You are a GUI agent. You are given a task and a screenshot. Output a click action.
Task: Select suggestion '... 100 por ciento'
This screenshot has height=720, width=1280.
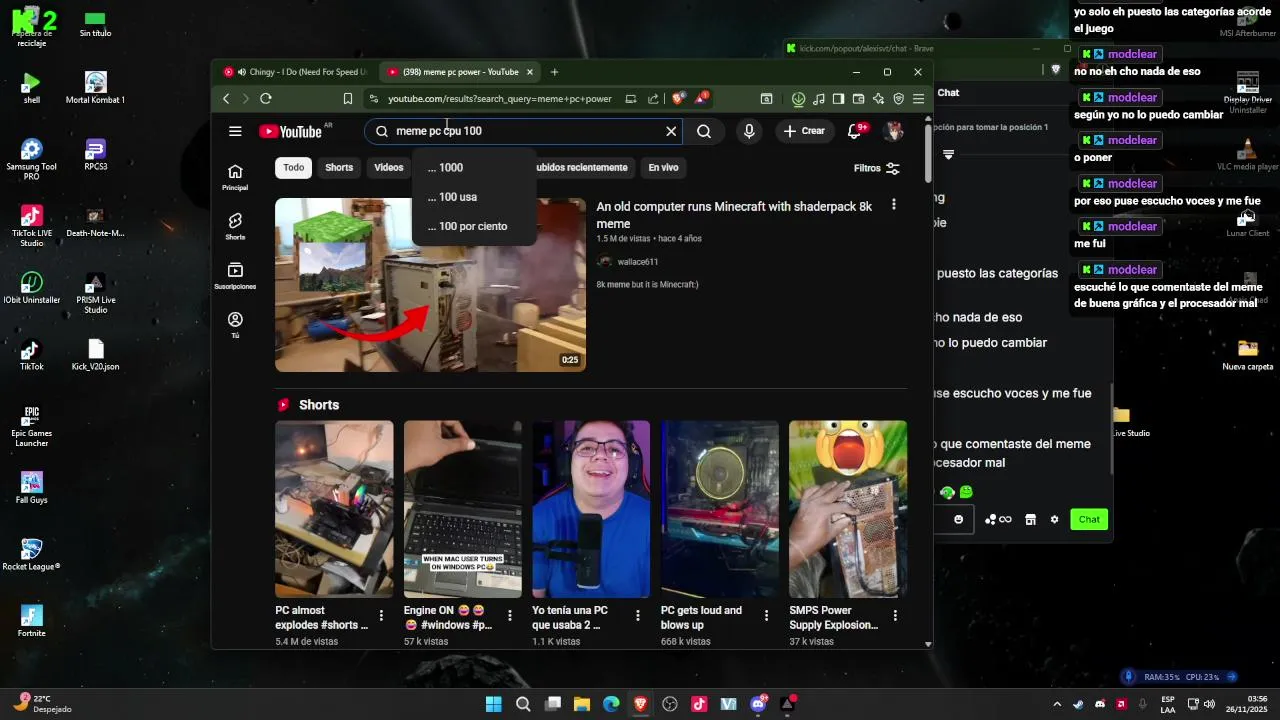point(474,226)
